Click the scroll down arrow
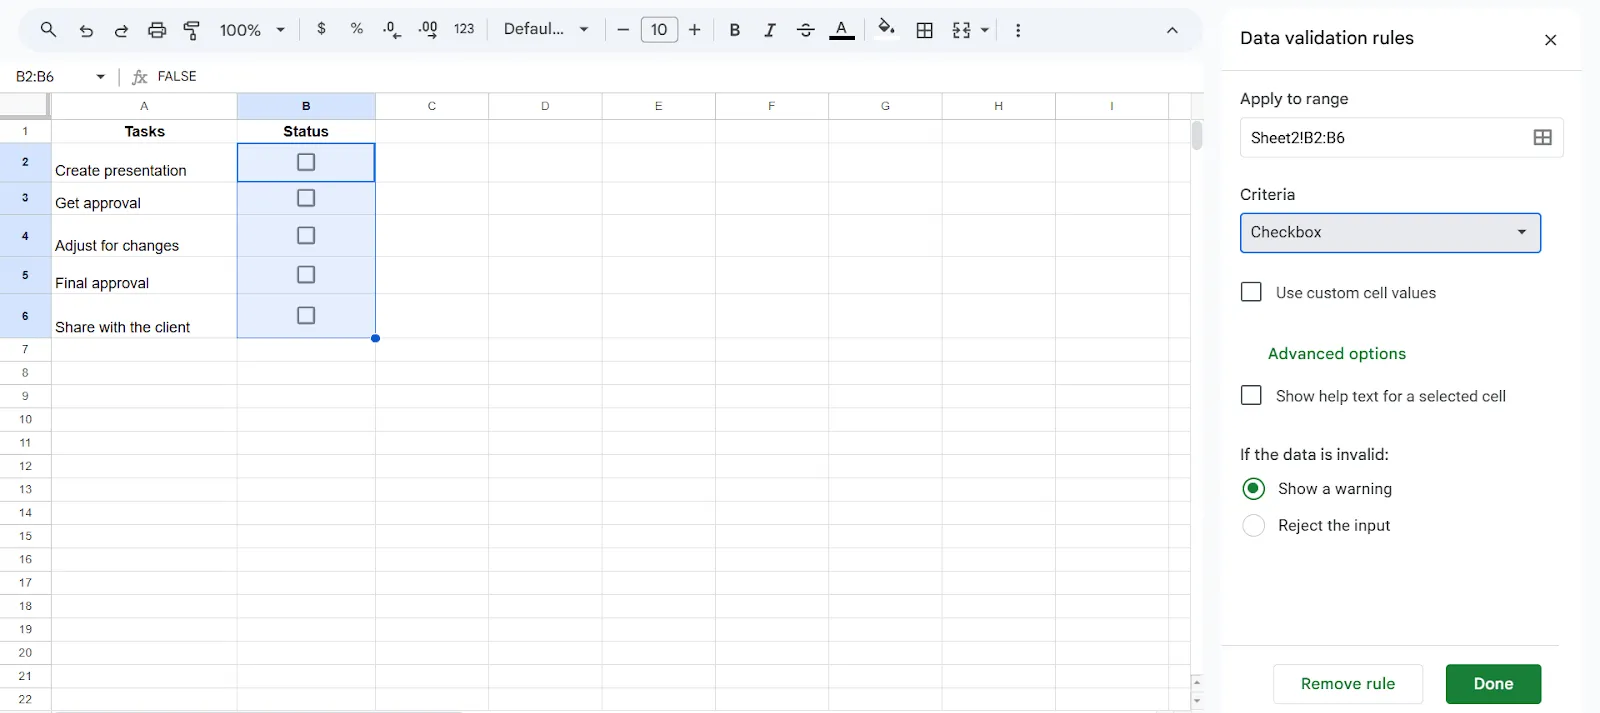 pos(1197,701)
